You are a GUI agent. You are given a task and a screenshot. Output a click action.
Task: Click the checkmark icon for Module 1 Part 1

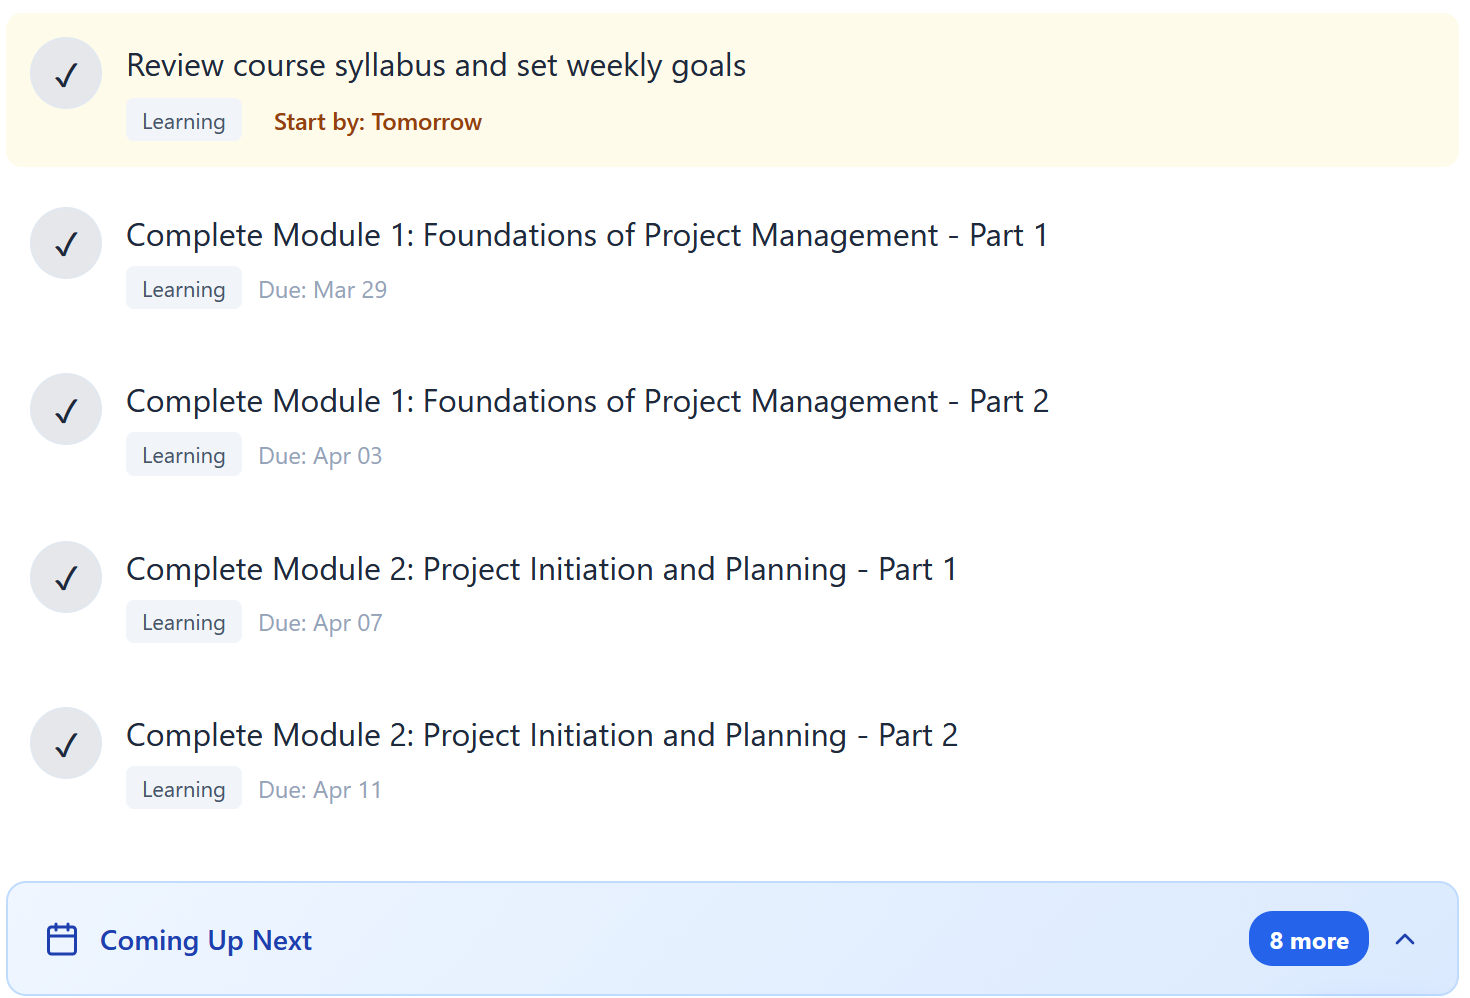[x=65, y=242]
